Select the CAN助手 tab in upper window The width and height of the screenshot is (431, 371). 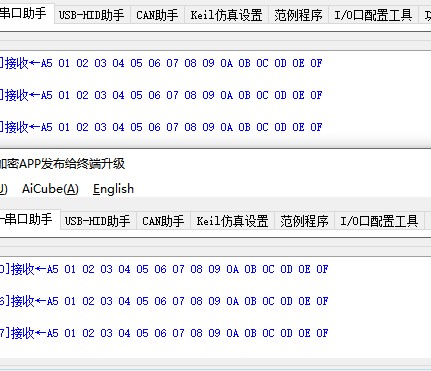157,15
